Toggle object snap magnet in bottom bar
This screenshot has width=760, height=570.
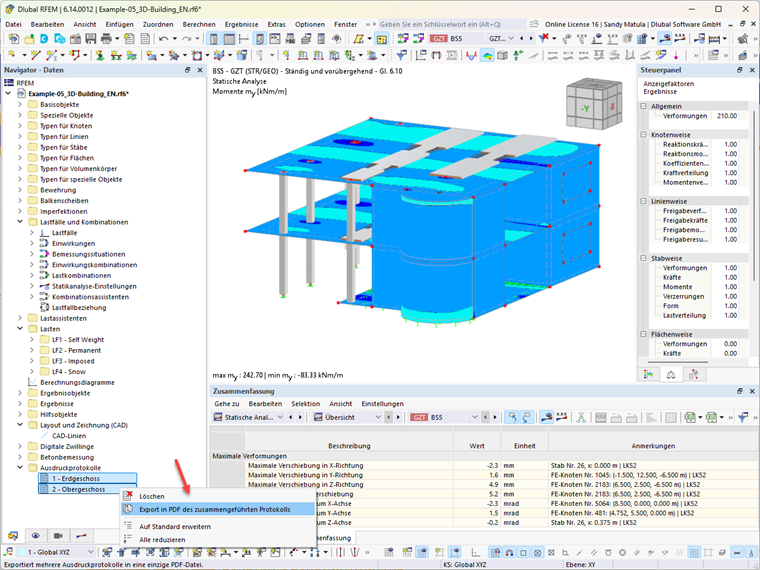tap(509, 552)
